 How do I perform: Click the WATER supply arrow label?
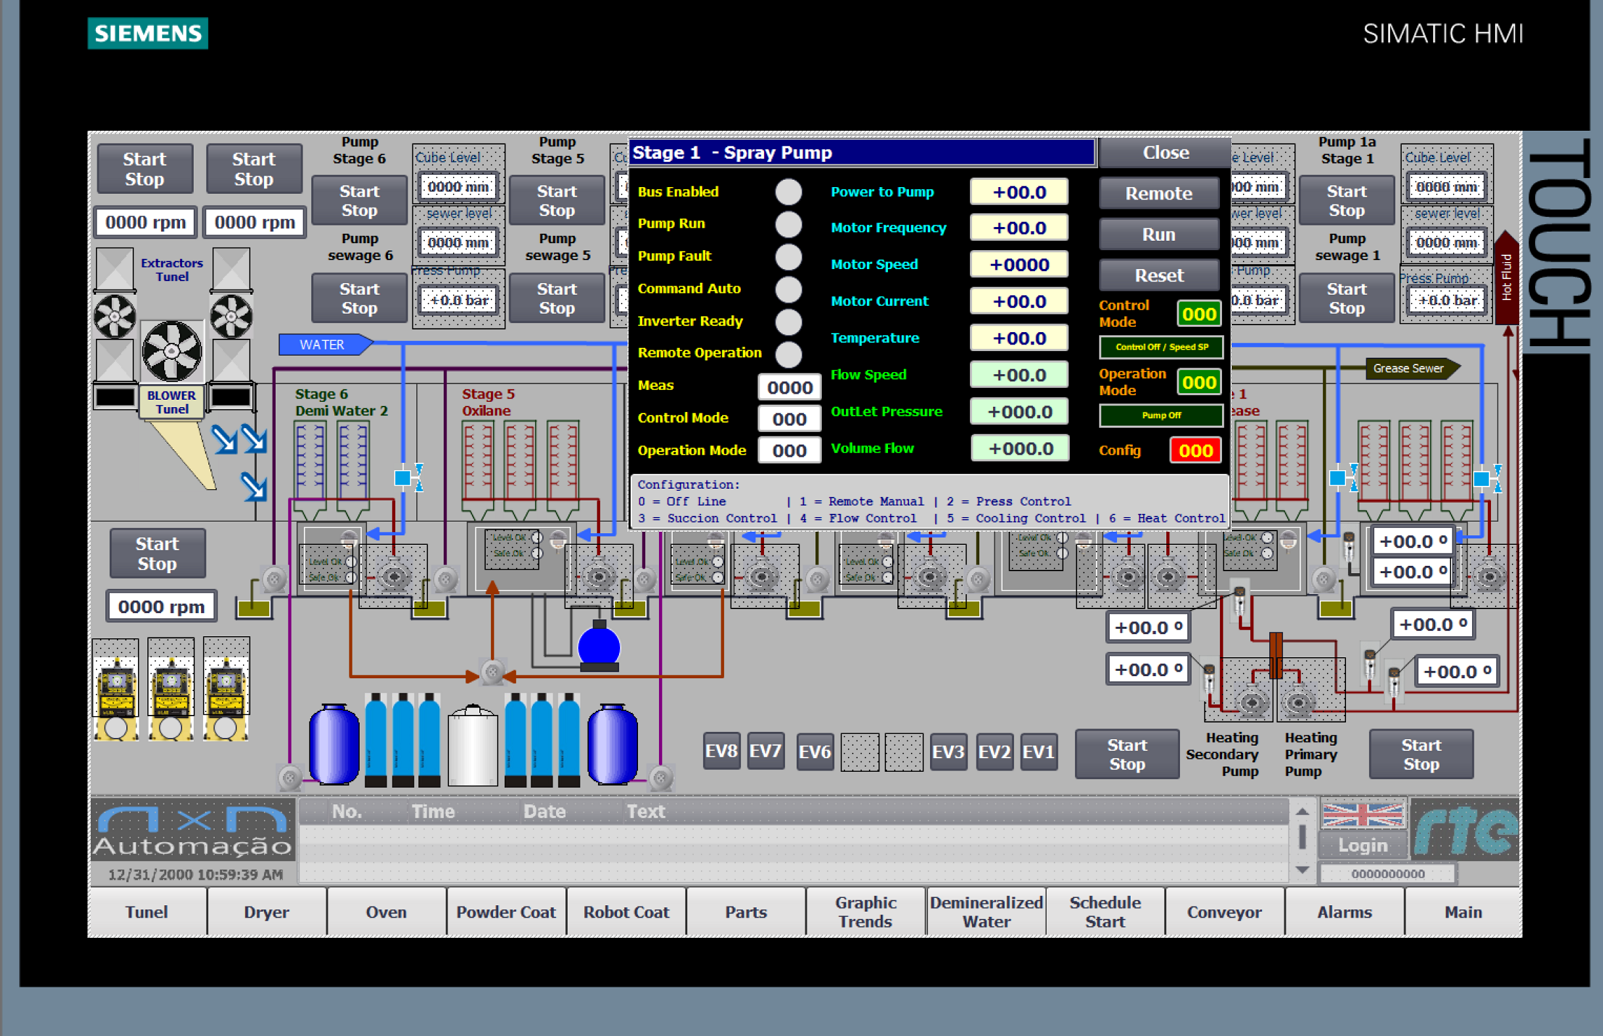pos(327,344)
